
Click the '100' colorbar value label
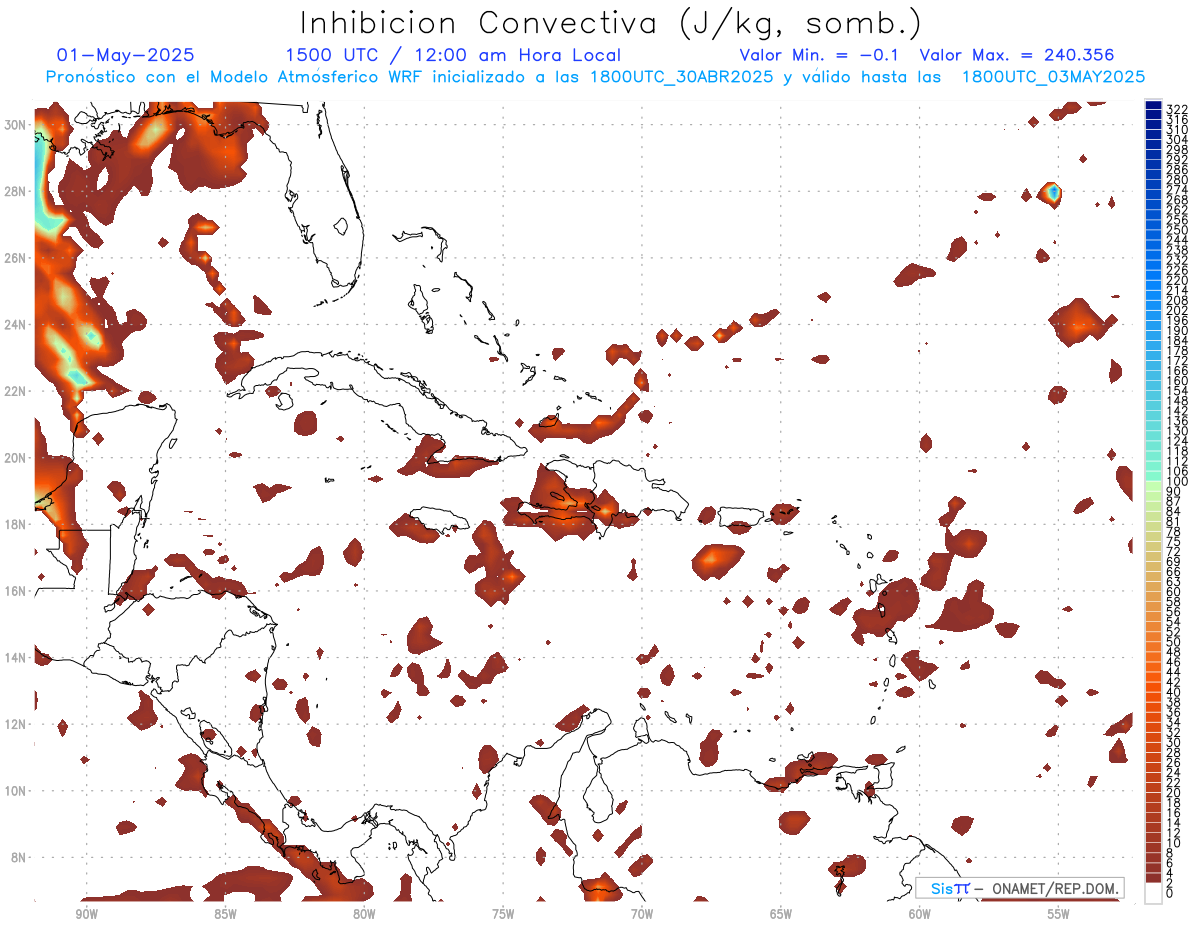(1177, 482)
